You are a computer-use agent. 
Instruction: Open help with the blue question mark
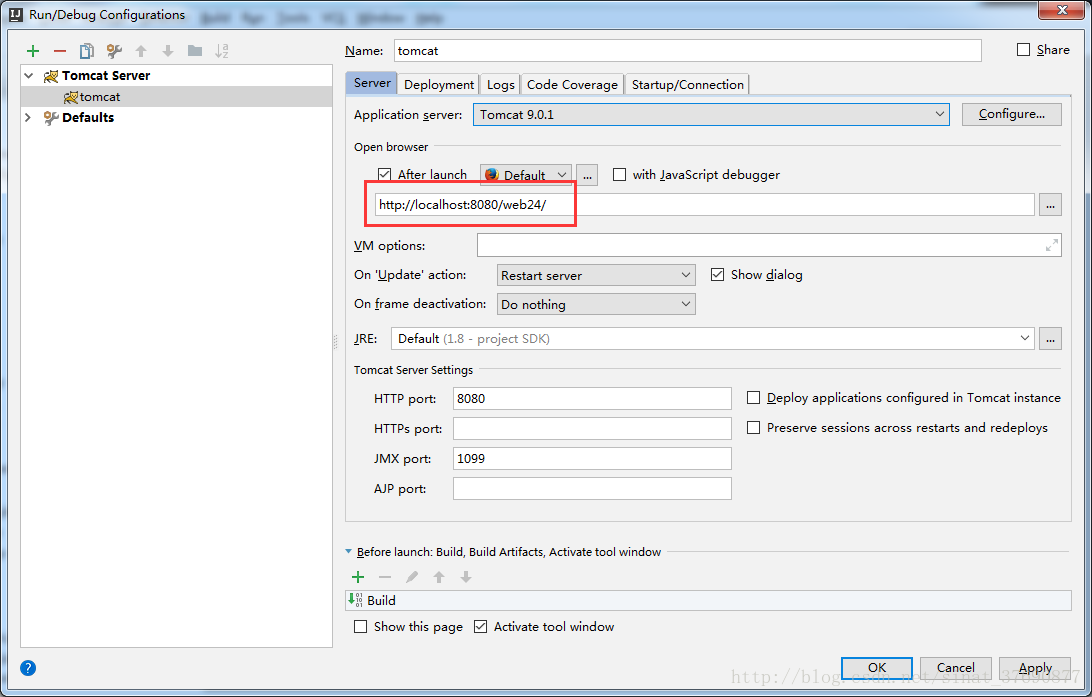tap(28, 668)
